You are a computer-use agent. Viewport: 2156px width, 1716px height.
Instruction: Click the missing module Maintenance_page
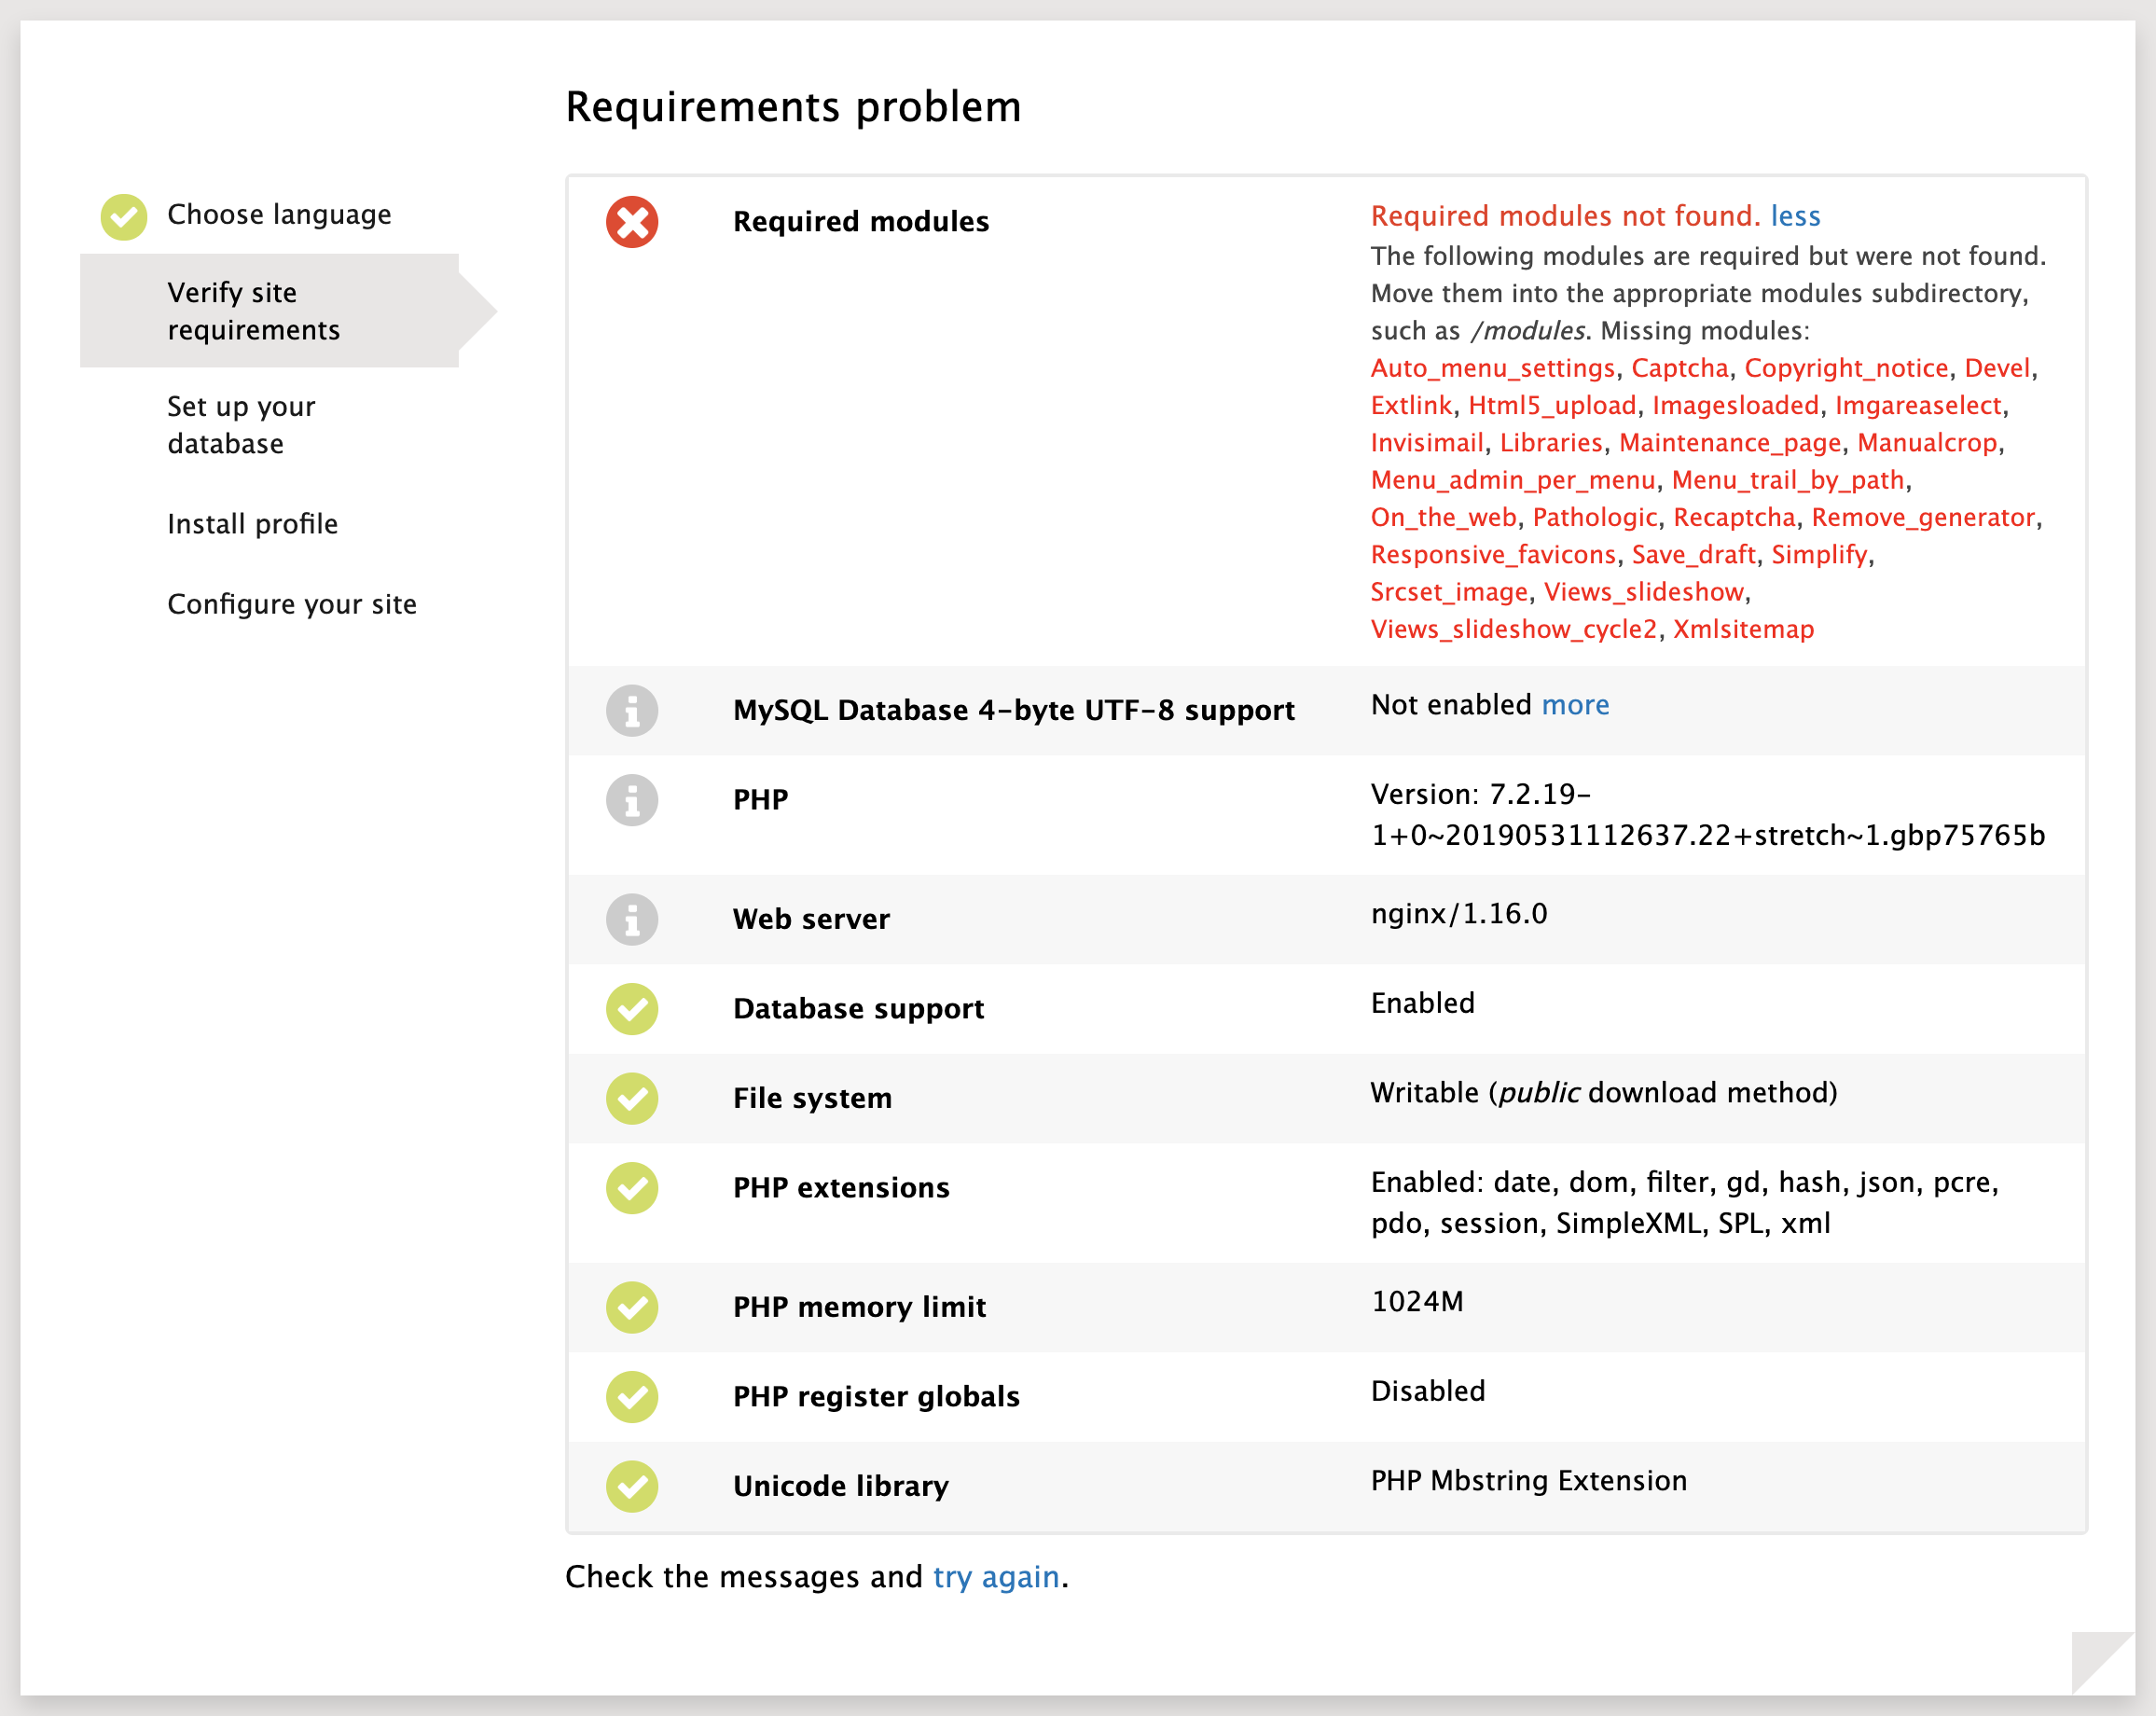[1730, 443]
